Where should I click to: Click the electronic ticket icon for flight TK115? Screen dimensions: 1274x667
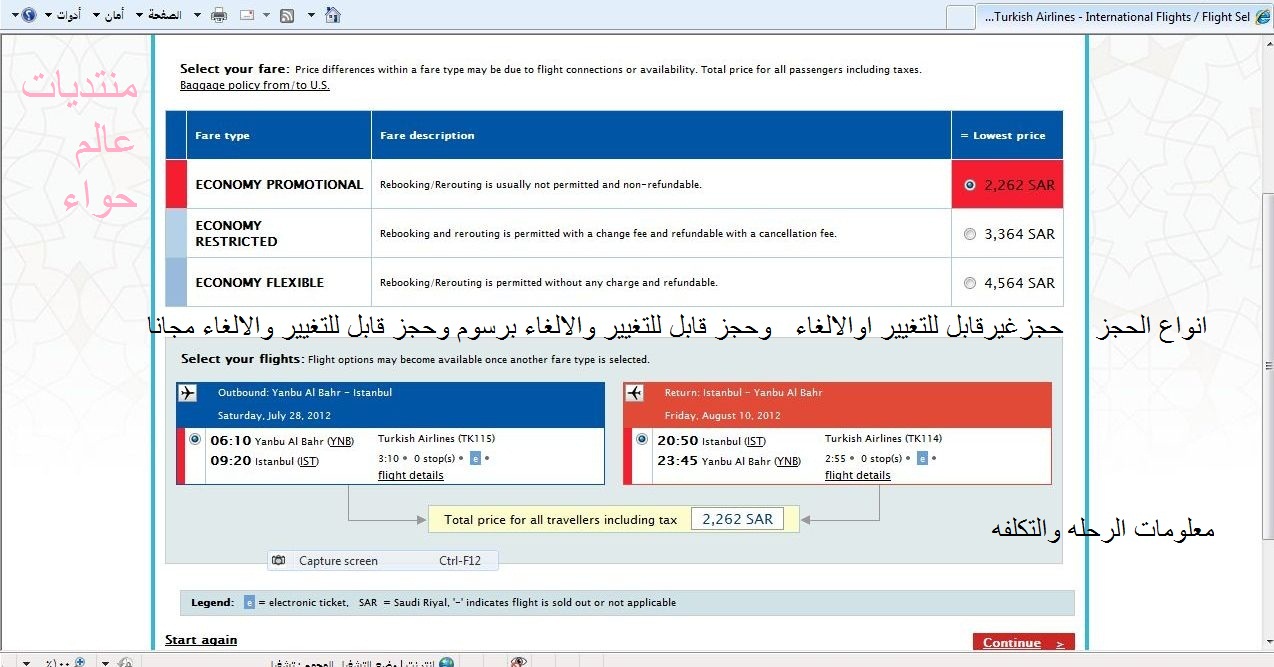(475, 458)
